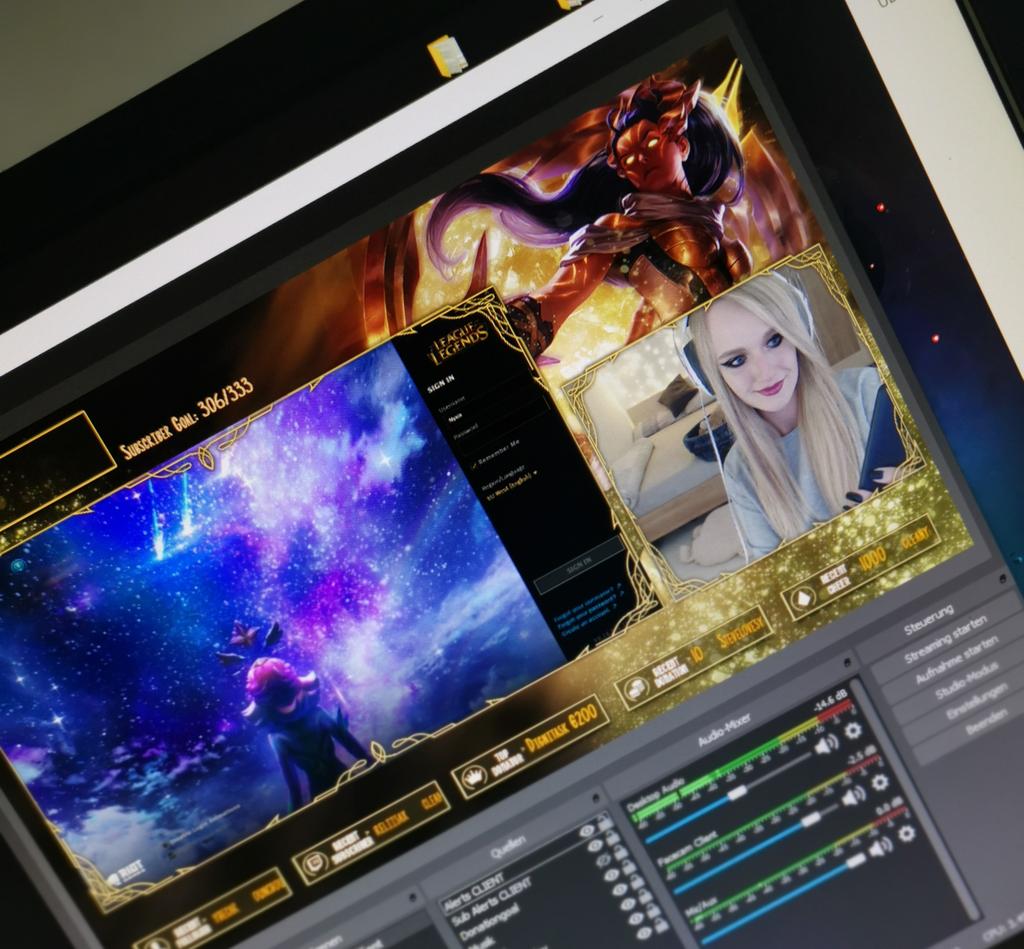Click the Recent Cheer 1000 value
Image resolution: width=1024 pixels, height=949 pixels.
872,558
